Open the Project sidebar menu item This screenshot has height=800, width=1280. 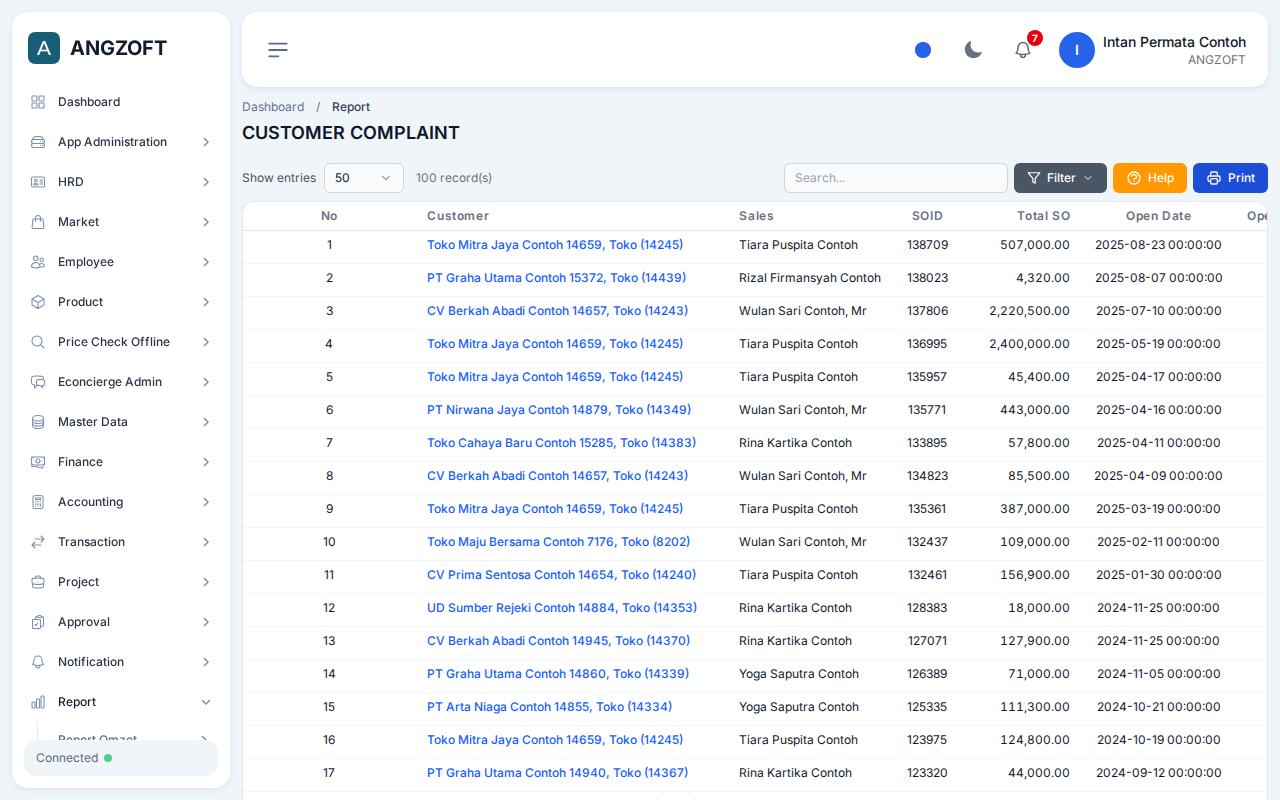pyautogui.click(x=121, y=582)
